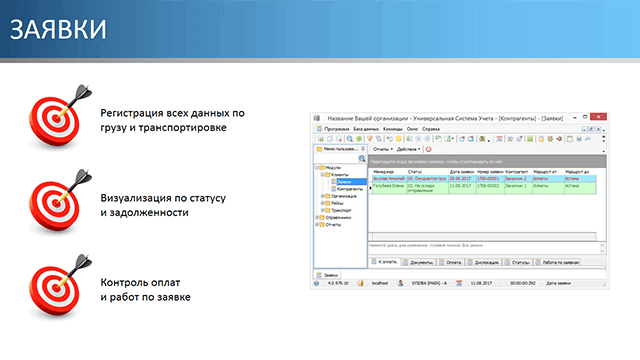Click the filter funnel toolbar icon
This screenshot has height=360, width=640.
[369, 139]
